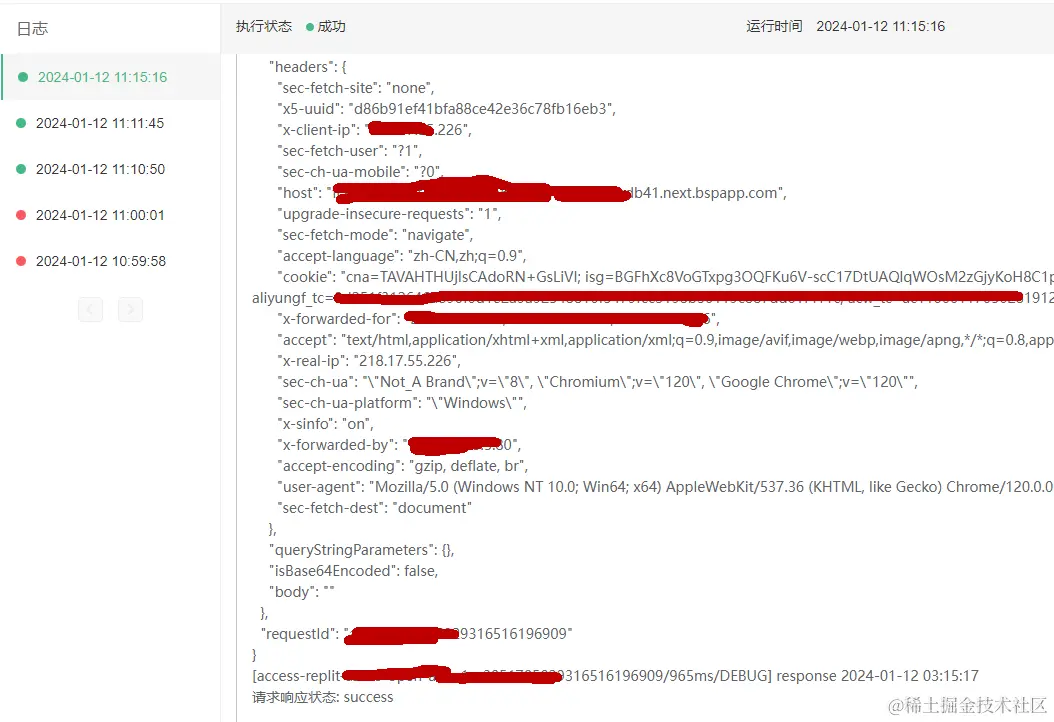Click the "headers": { line
Image resolution: width=1054 pixels, height=722 pixels.
coord(308,67)
